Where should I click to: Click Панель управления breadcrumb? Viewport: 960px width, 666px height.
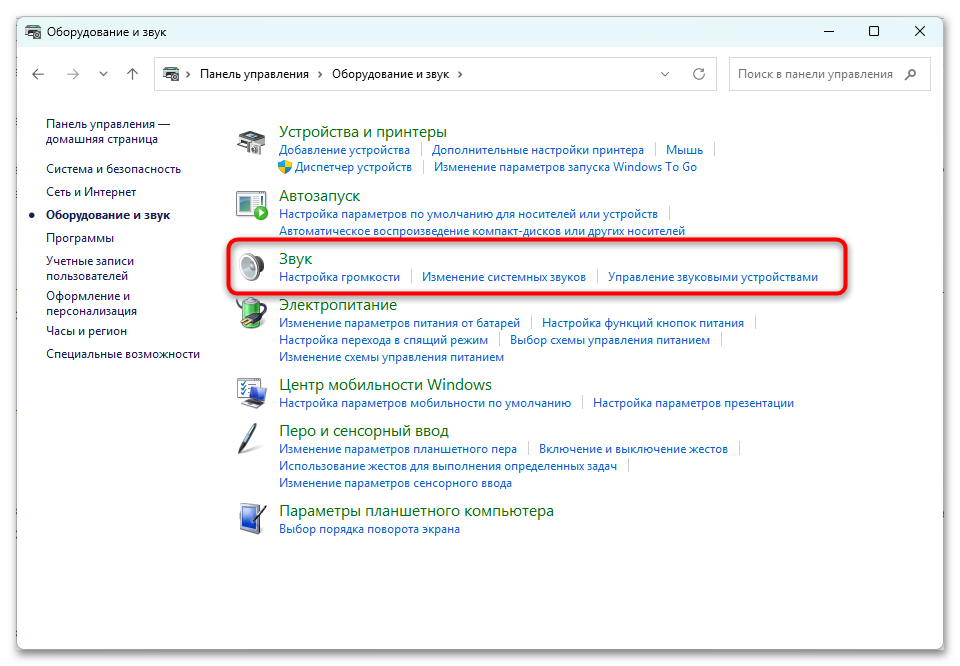coord(254,74)
